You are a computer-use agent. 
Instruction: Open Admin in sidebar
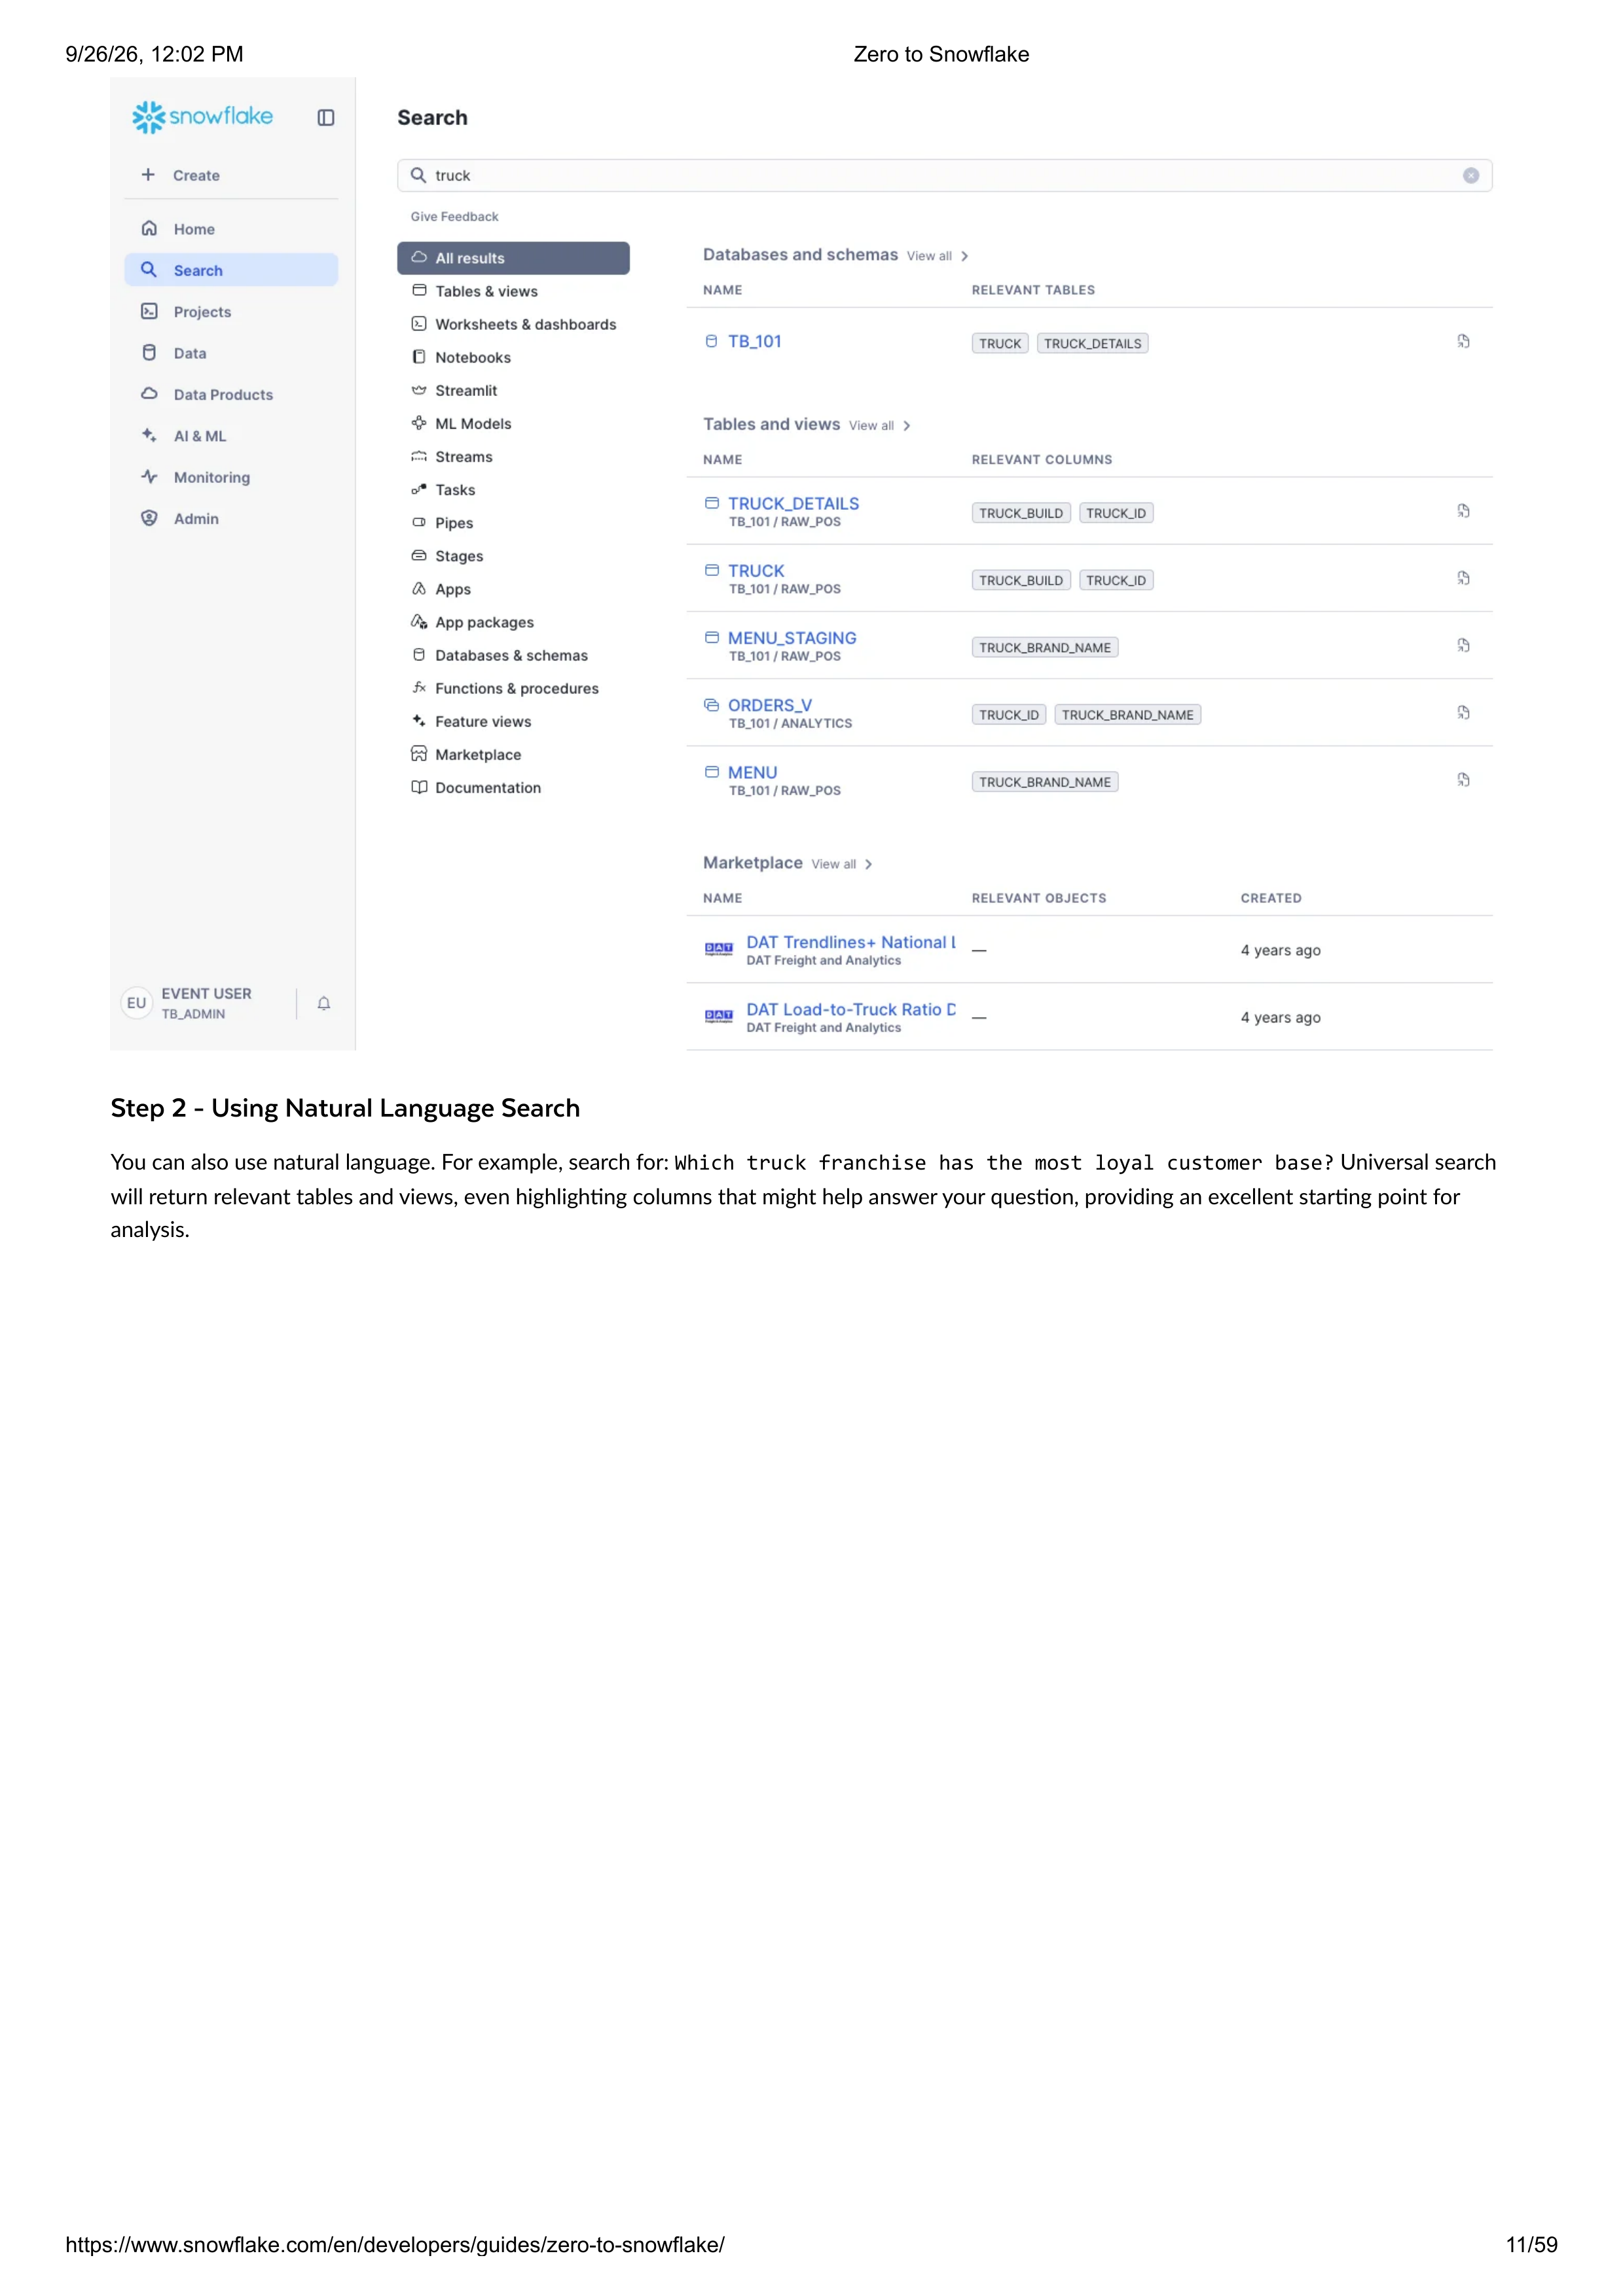(x=231, y=519)
